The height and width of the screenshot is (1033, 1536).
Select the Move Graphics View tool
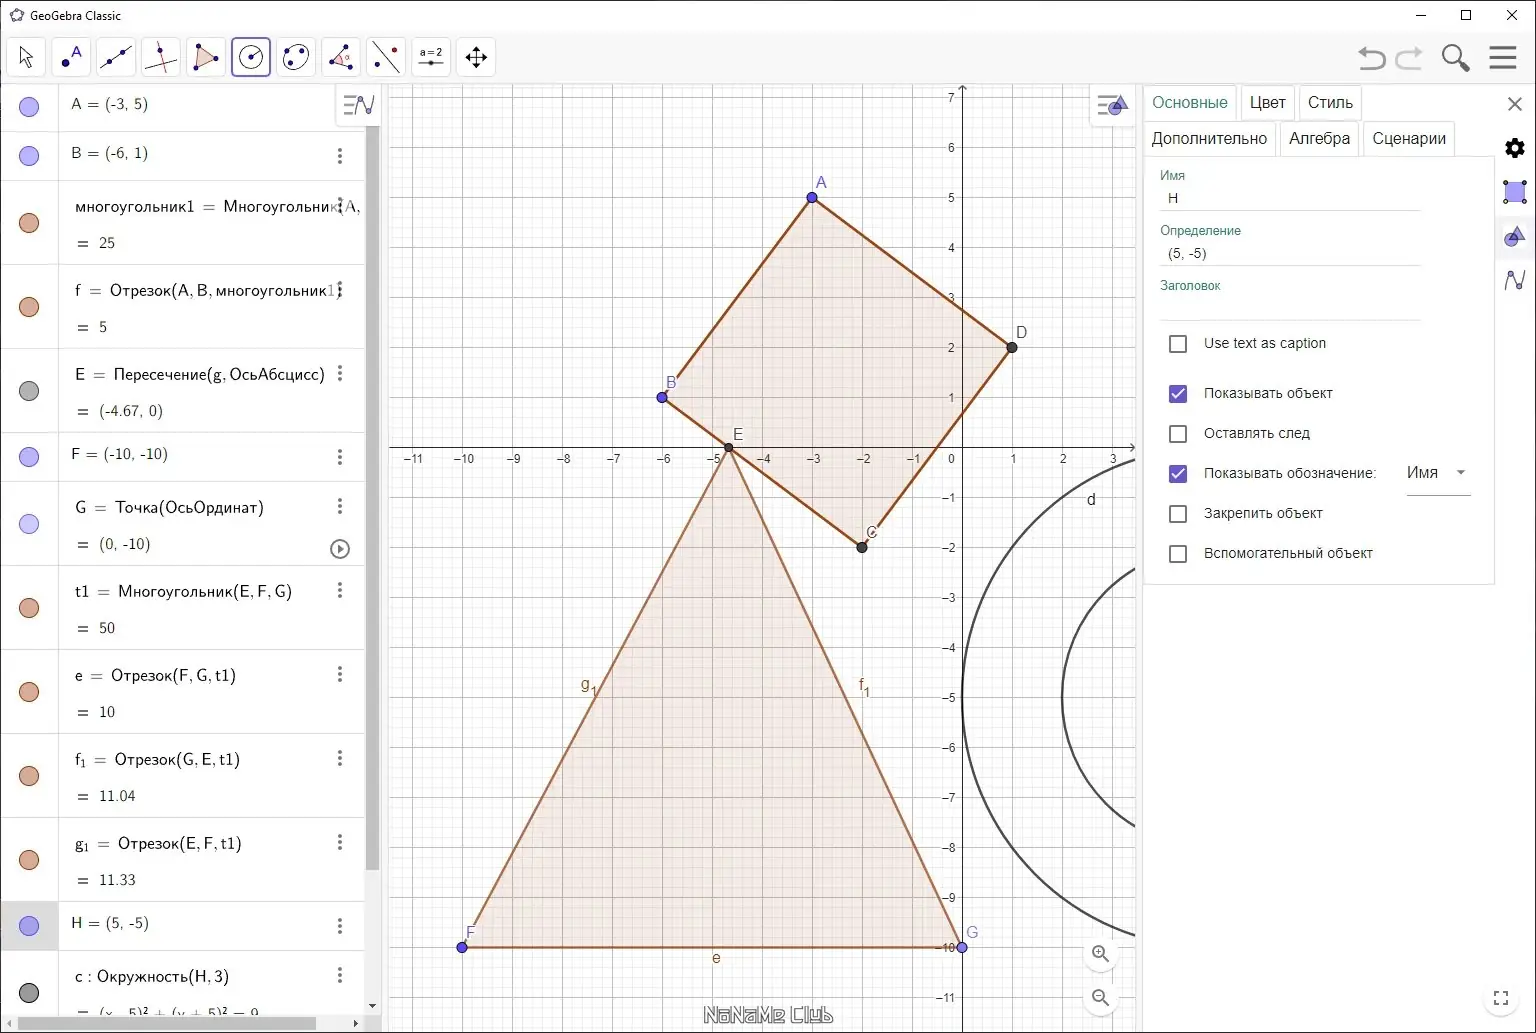476,57
